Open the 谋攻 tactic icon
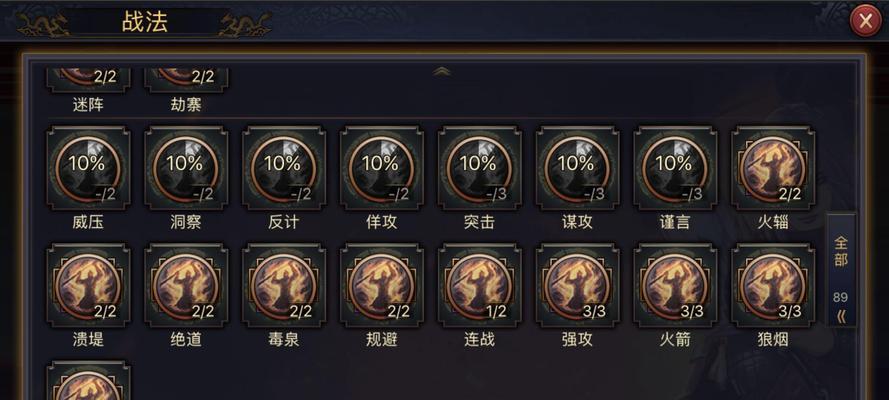This screenshot has height=400, width=889. pyautogui.click(x=577, y=168)
